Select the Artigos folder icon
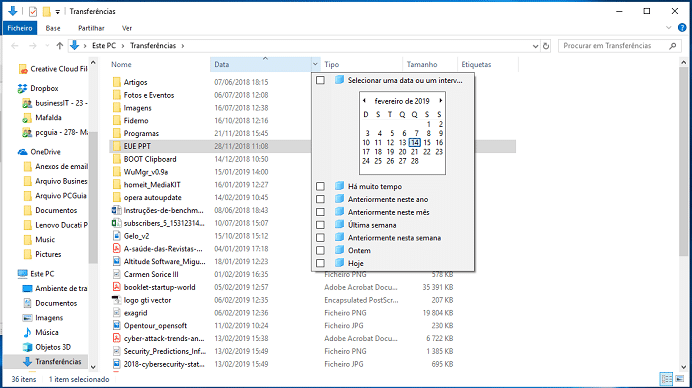 117,82
